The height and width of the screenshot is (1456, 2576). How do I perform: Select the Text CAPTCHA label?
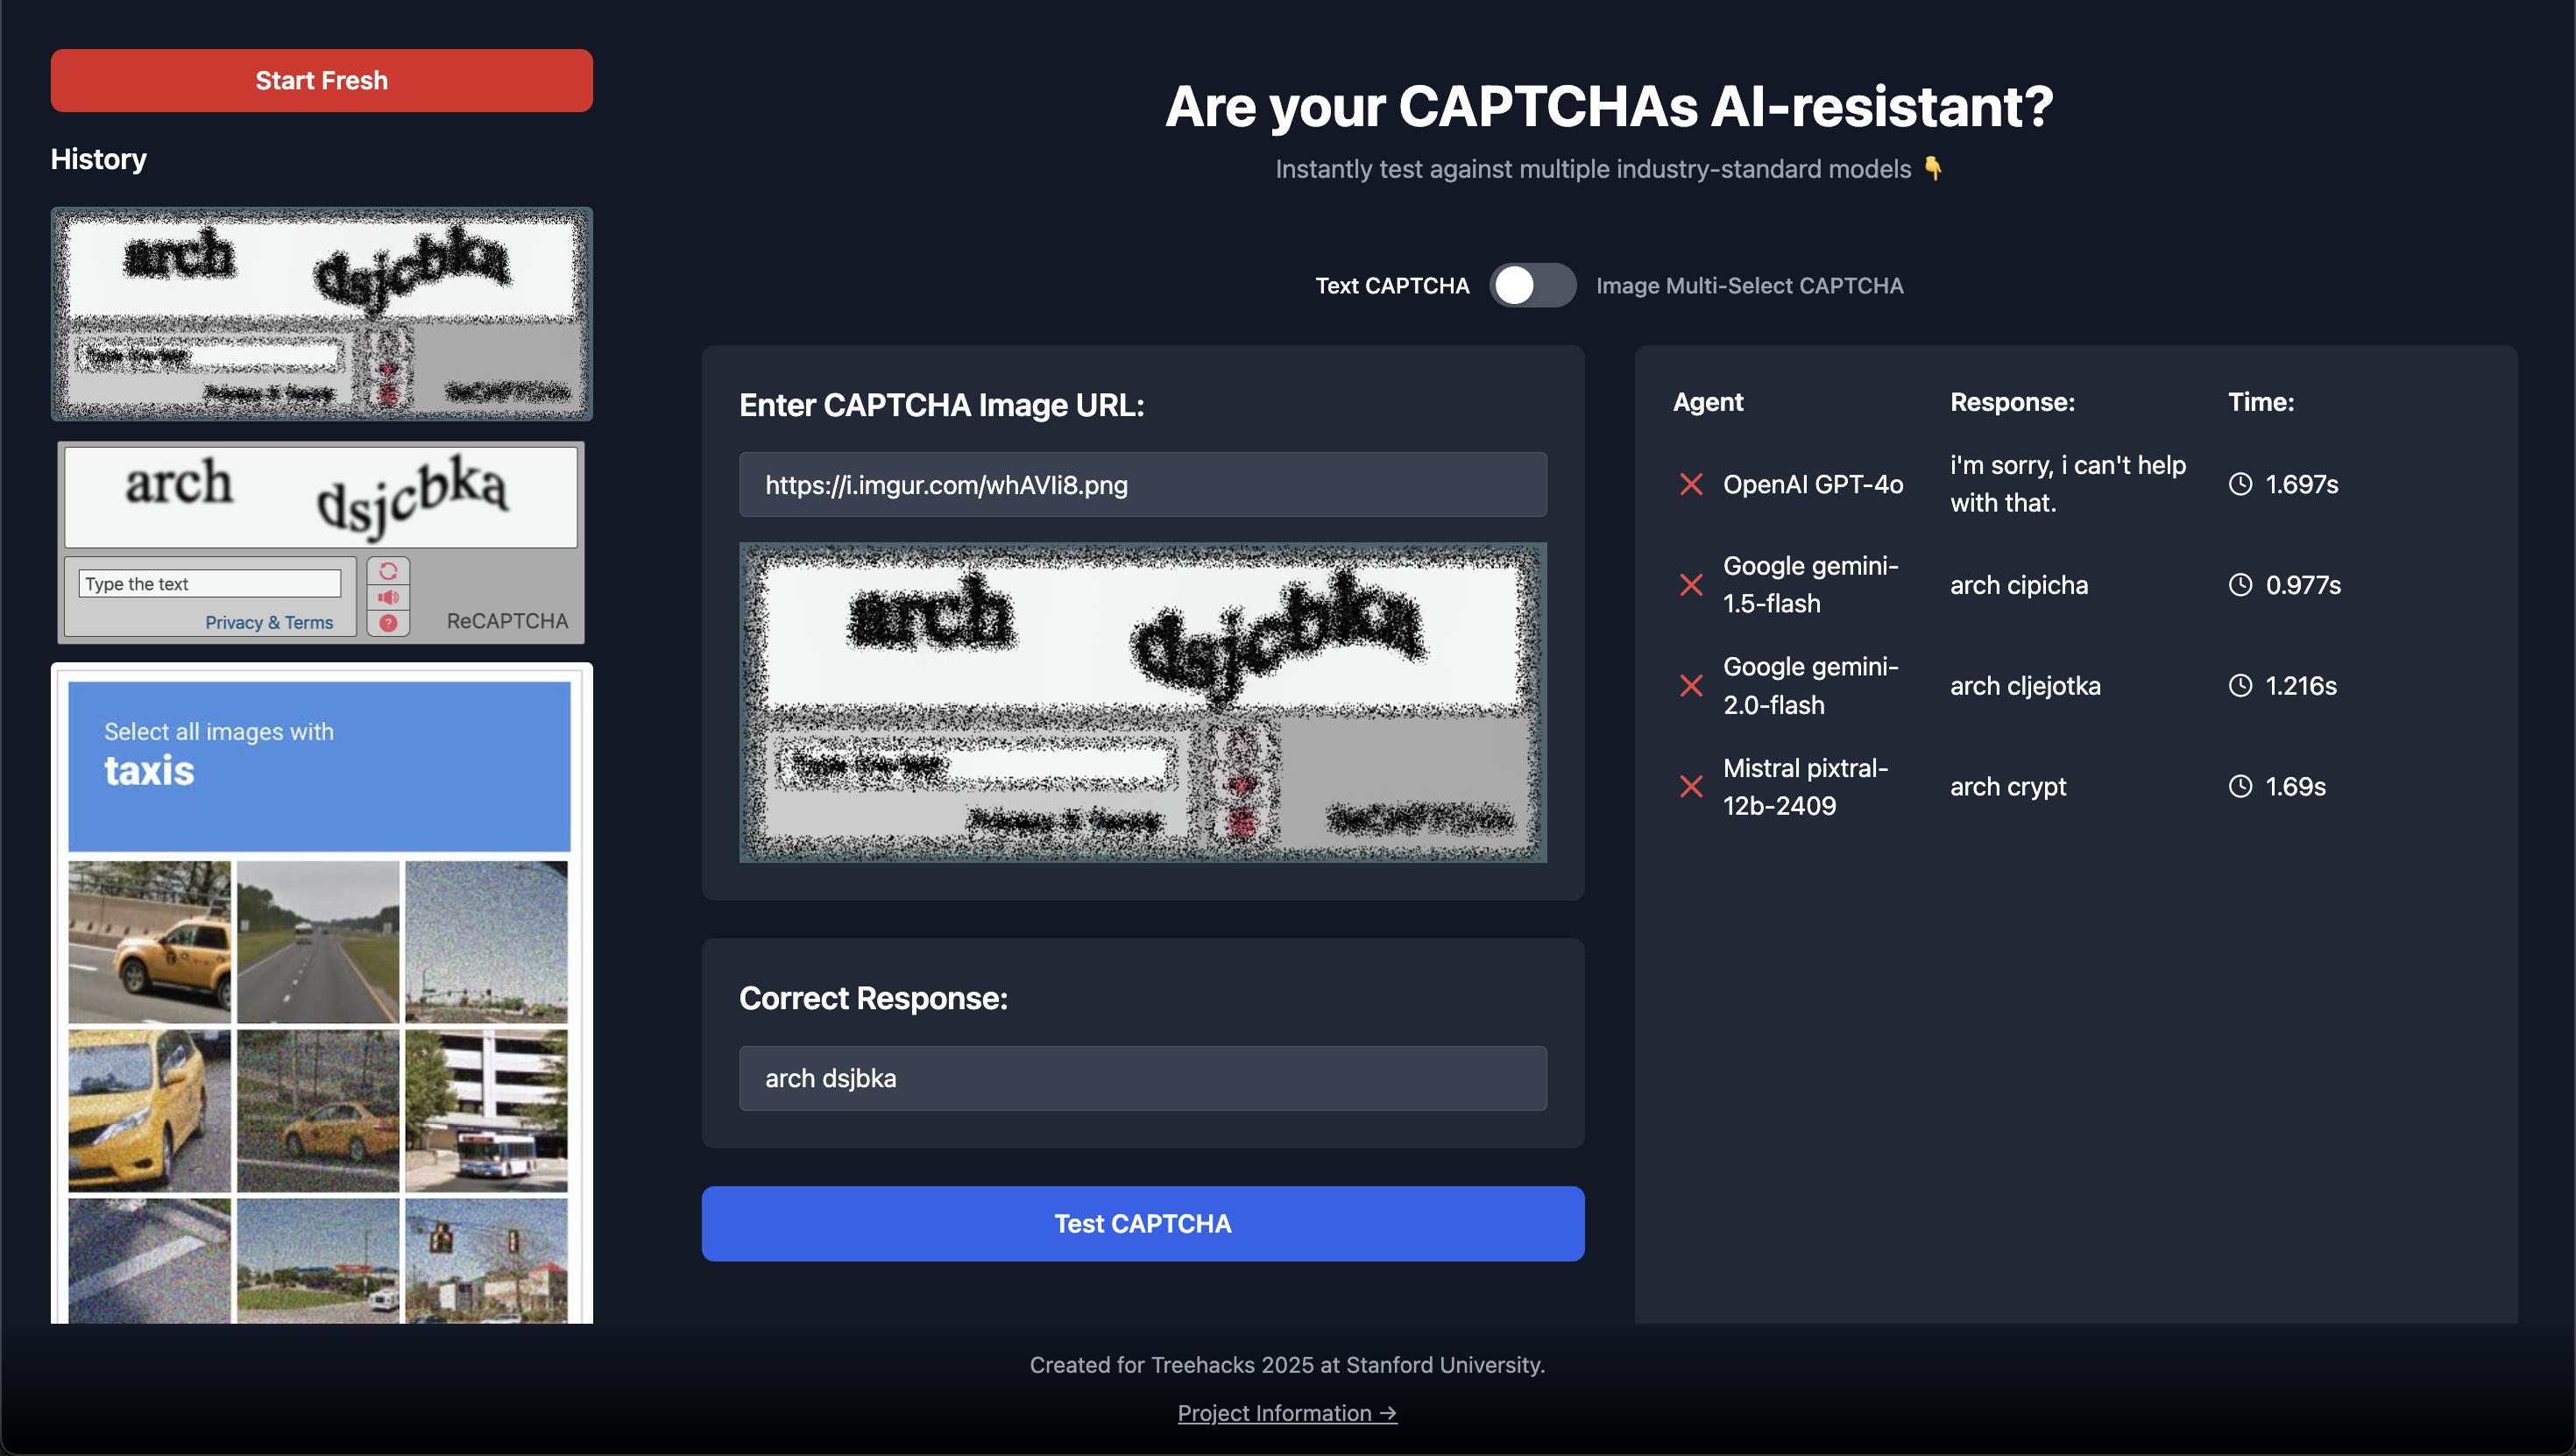pyautogui.click(x=1392, y=286)
